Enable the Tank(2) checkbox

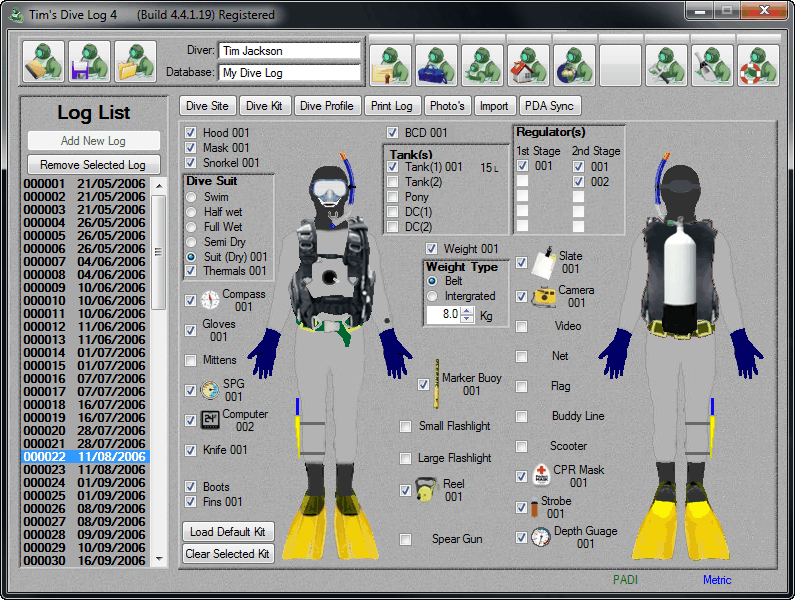tap(392, 182)
